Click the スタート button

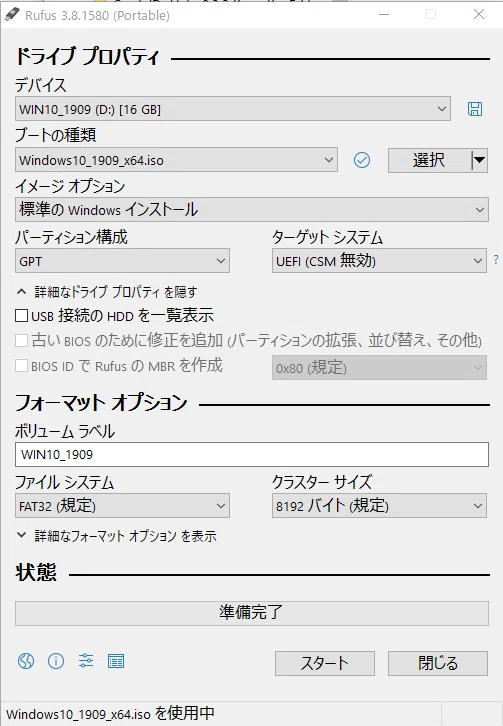click(325, 663)
